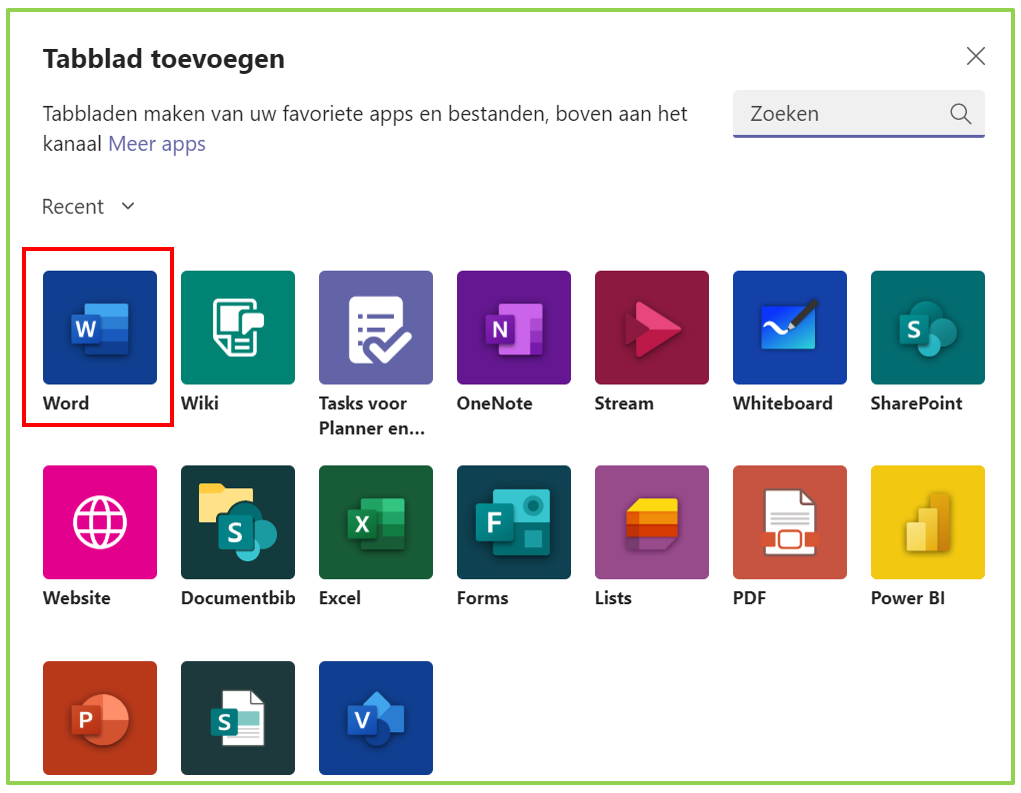
Task: Select the PowerPoint app icon
Action: [100, 718]
